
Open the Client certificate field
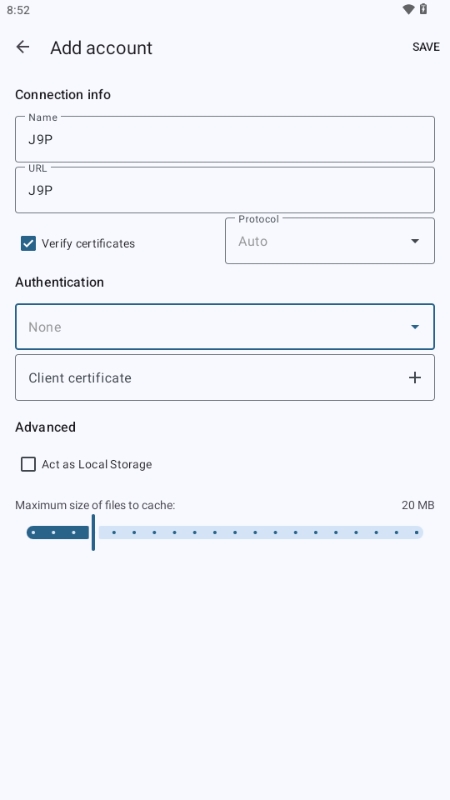coord(225,378)
